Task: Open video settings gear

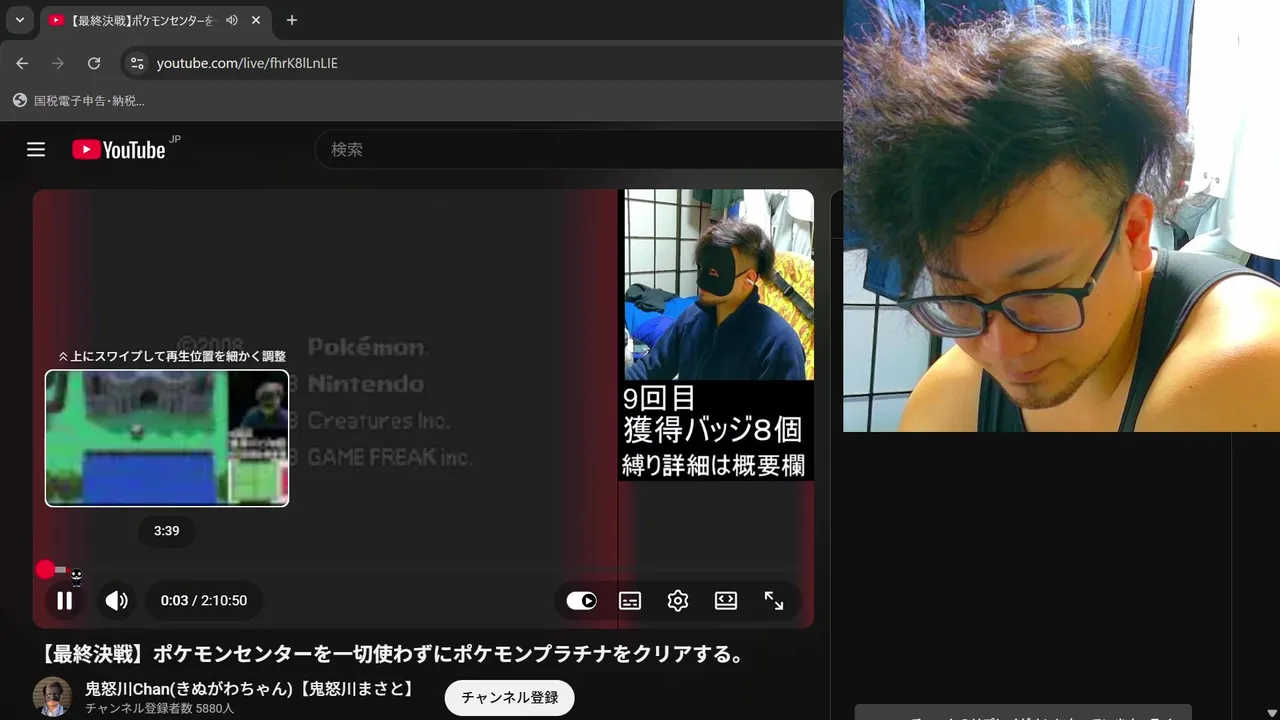Action: point(678,601)
